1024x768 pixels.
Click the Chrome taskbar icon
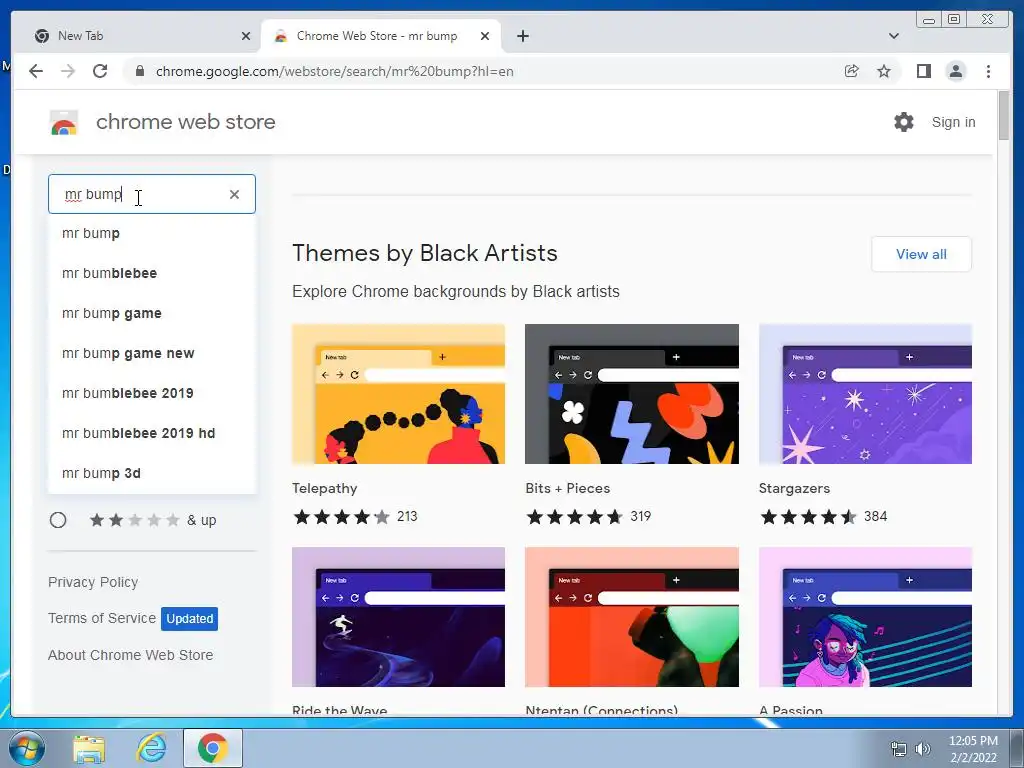[213, 748]
